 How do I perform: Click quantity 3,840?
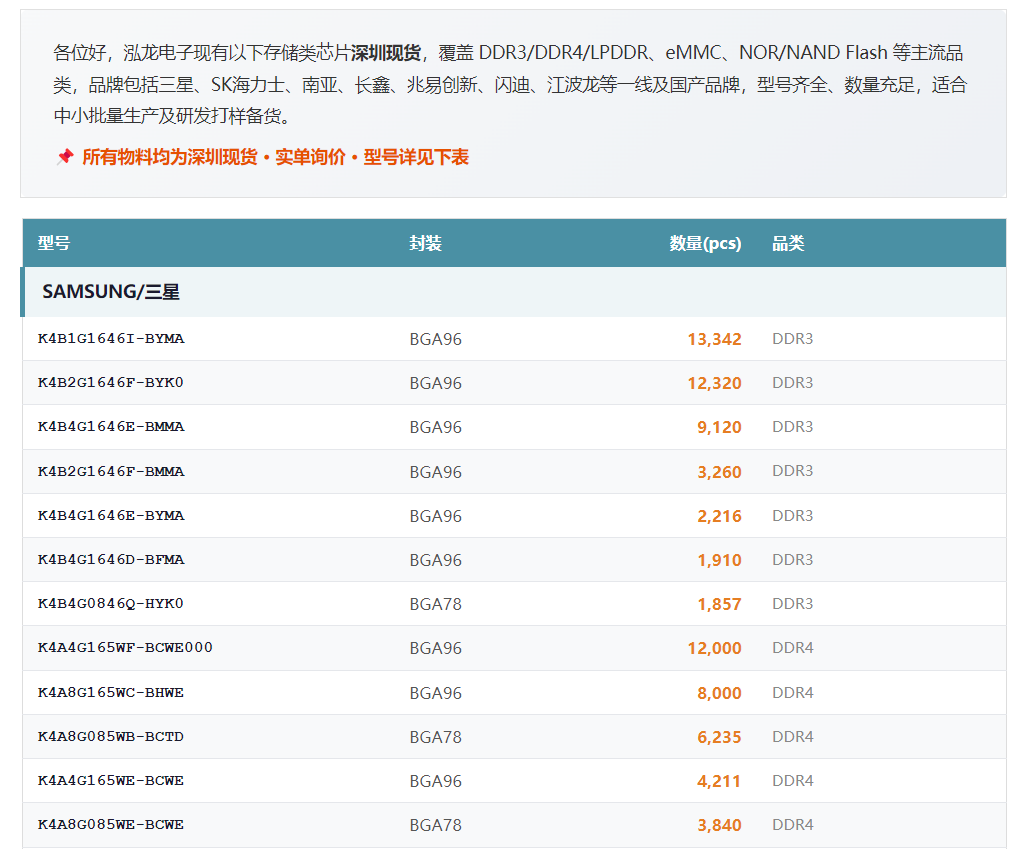coord(719,825)
